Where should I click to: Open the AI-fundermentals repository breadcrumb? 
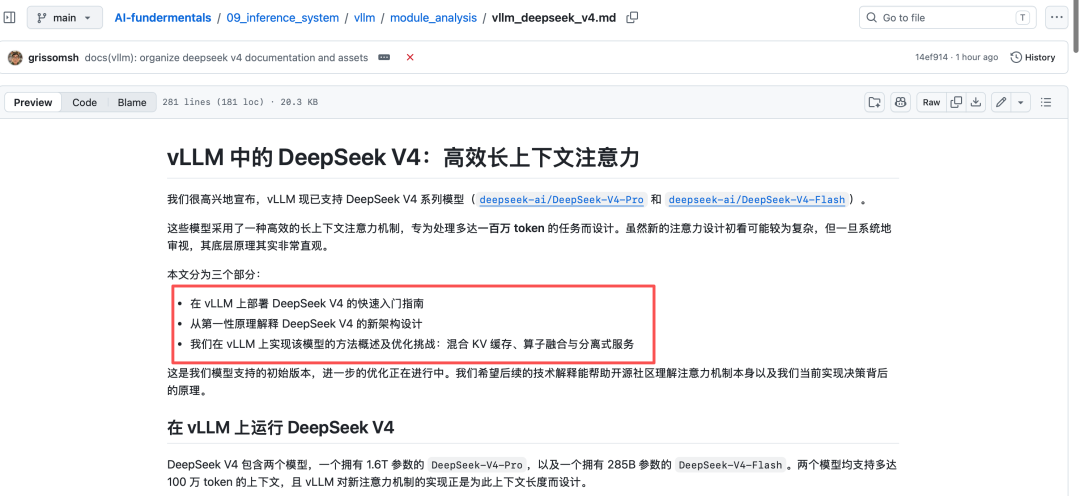pyautogui.click(x=163, y=18)
